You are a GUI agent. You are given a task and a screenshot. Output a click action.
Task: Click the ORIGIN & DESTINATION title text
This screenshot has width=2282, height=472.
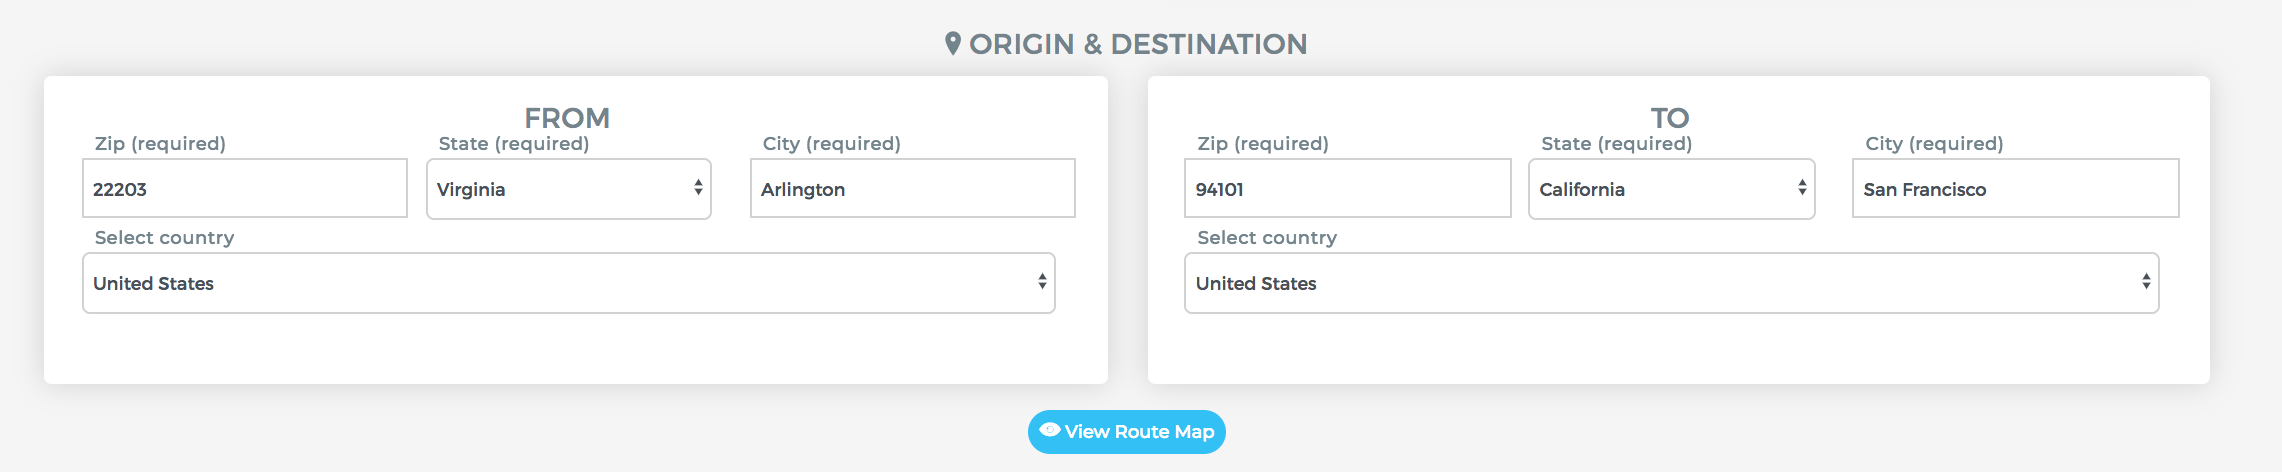(x=1138, y=44)
